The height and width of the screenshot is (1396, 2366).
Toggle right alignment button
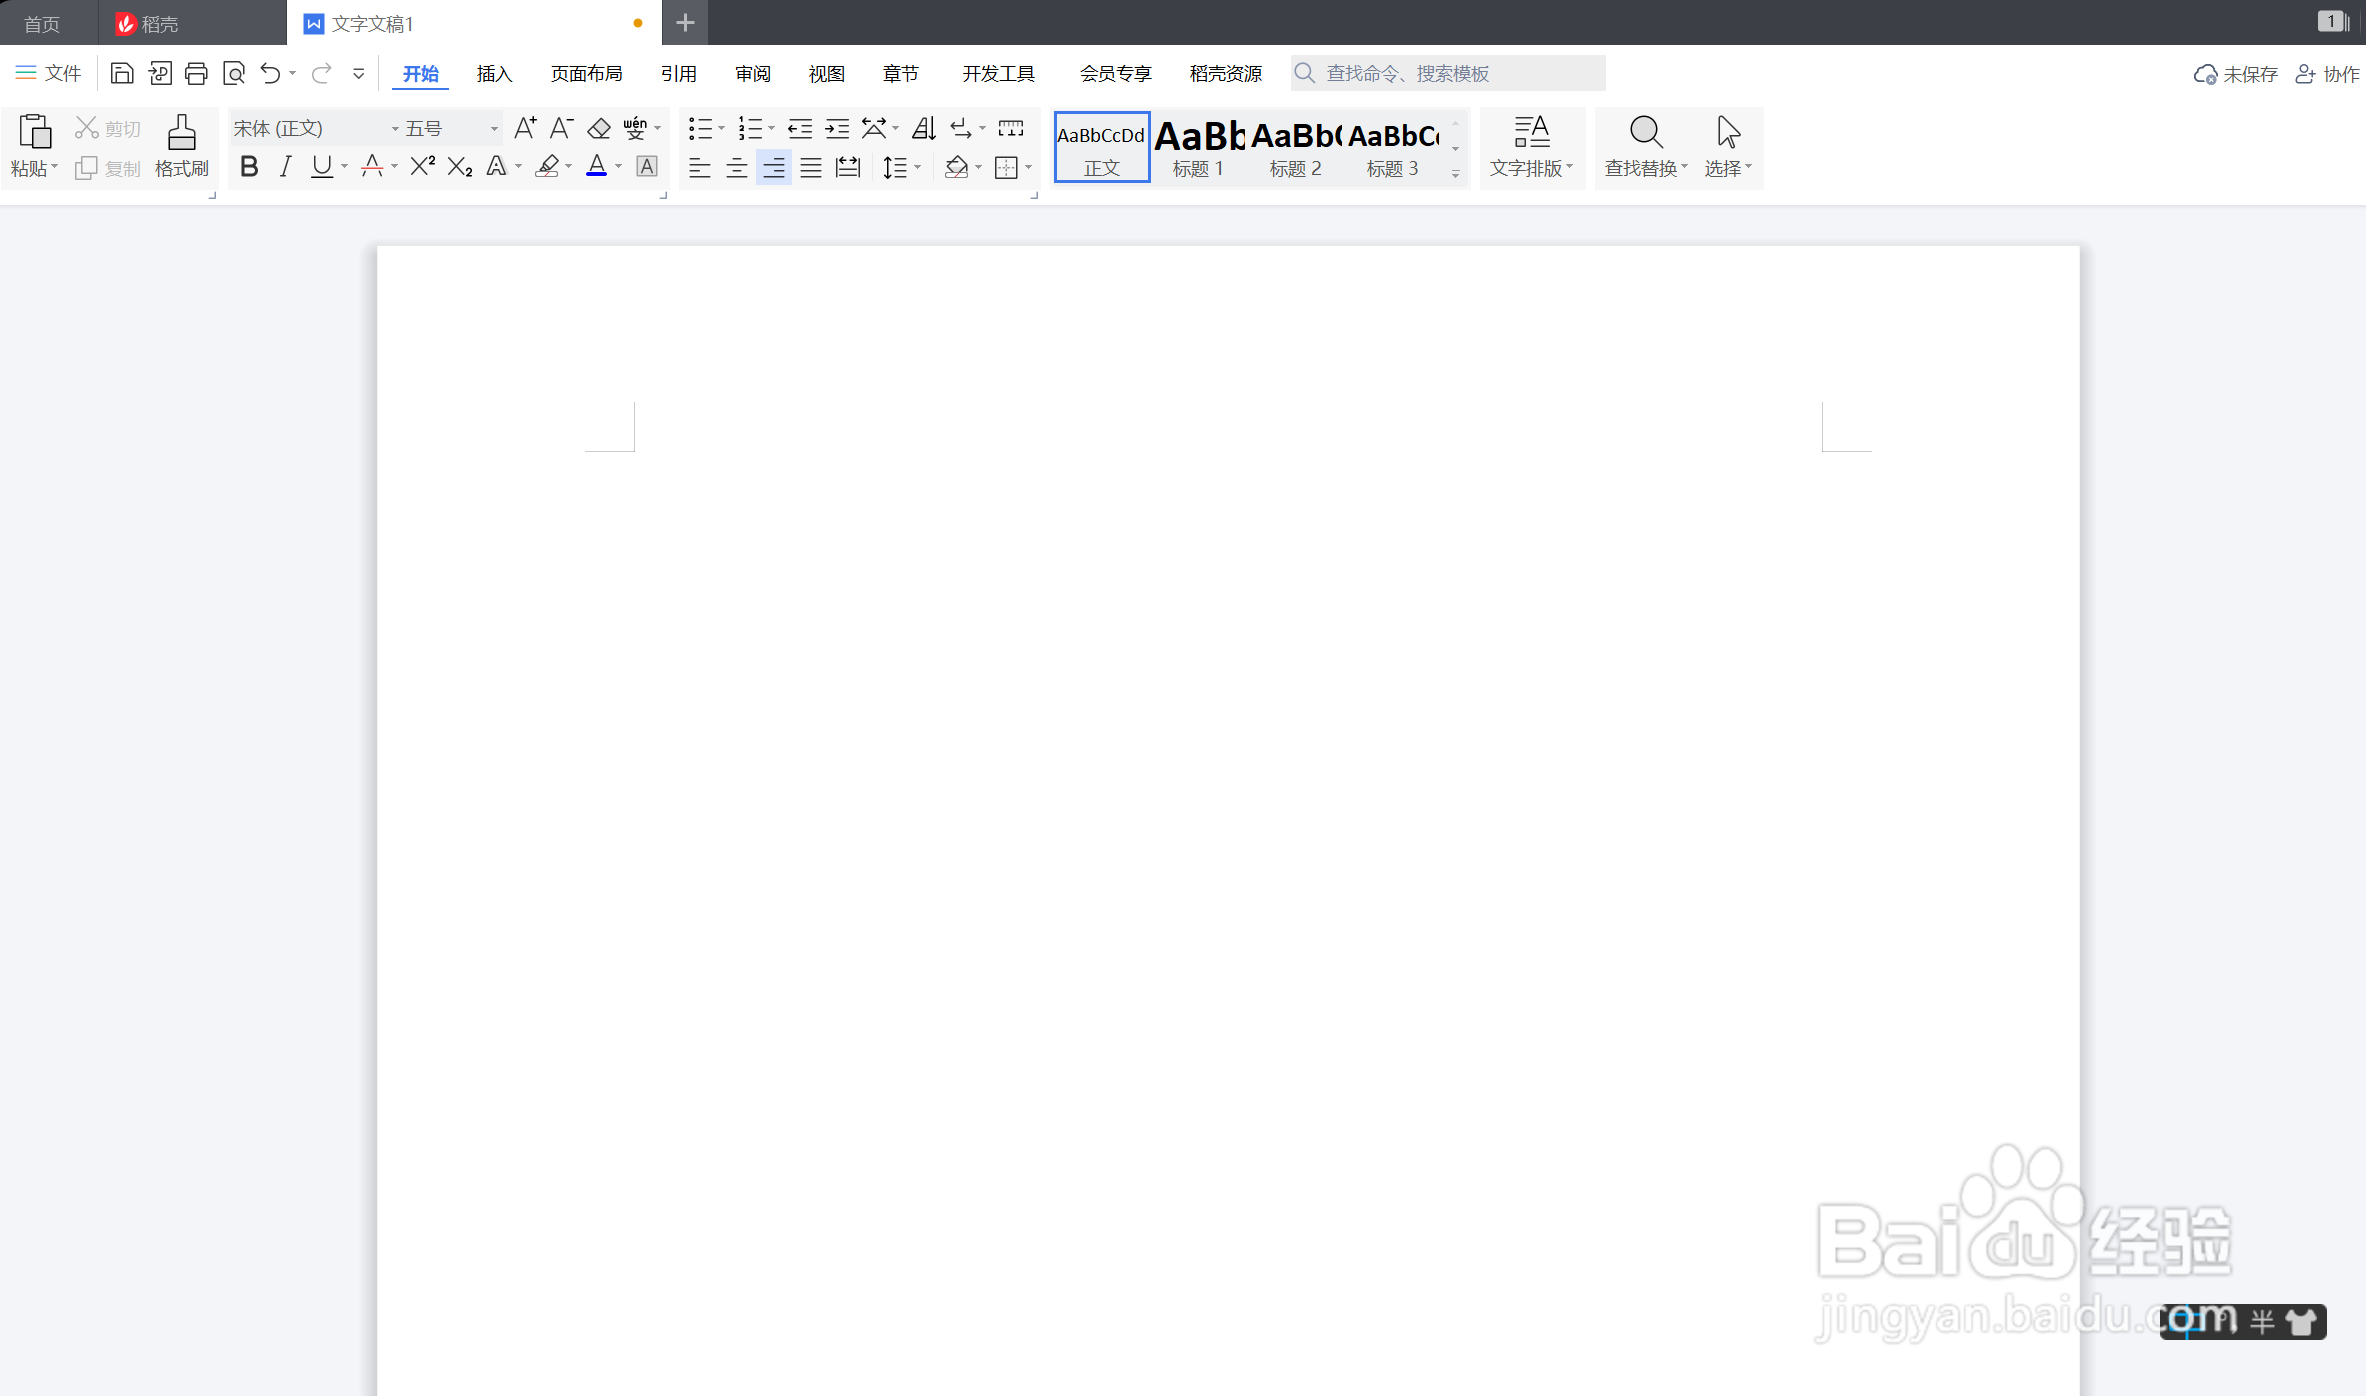774,167
